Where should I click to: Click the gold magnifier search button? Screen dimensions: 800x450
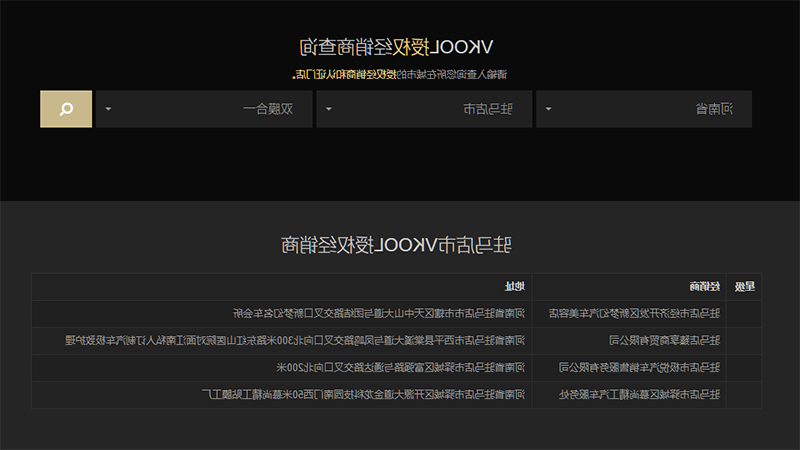pyautogui.click(x=66, y=109)
